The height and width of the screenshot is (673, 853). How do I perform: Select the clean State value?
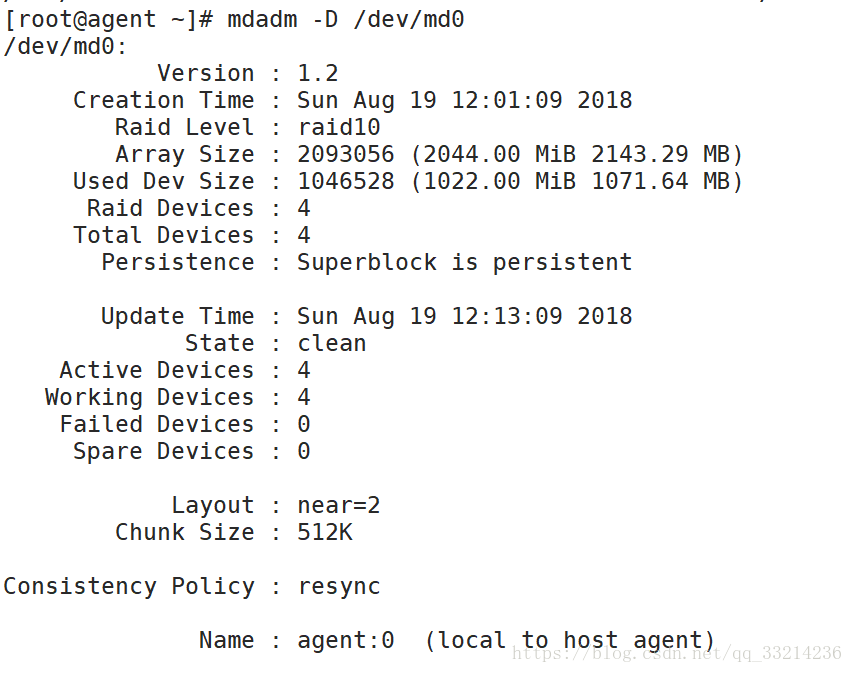332,343
